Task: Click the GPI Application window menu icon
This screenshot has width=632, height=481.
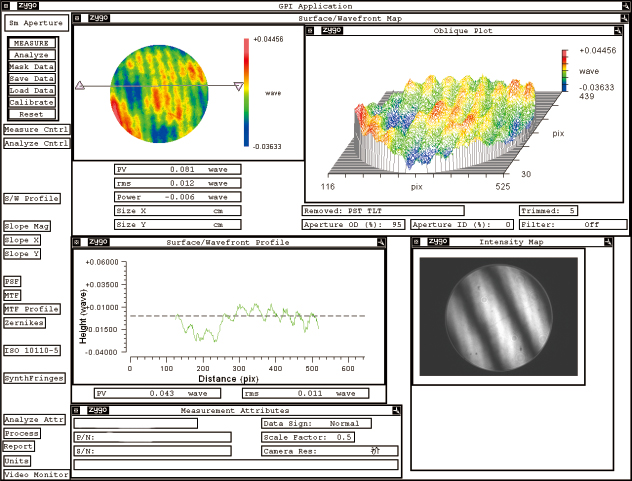Action: point(7,6)
